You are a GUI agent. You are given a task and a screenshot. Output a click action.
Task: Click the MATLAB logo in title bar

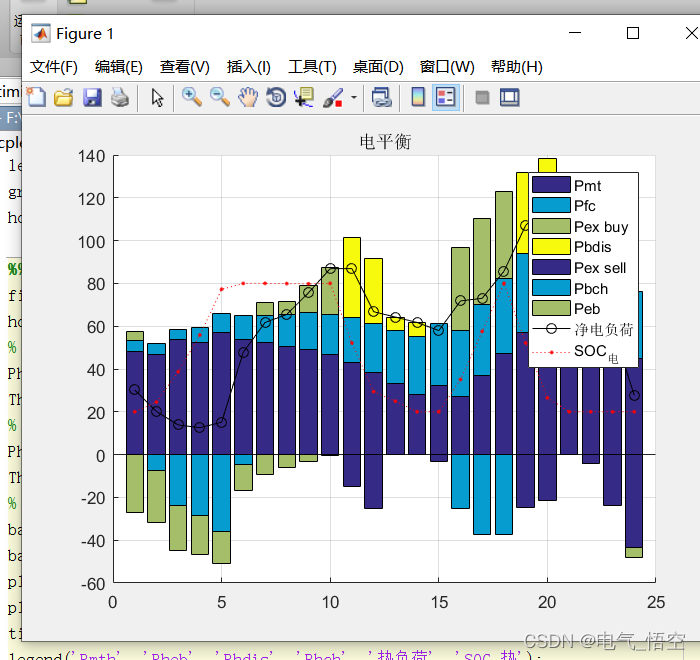coord(41,33)
